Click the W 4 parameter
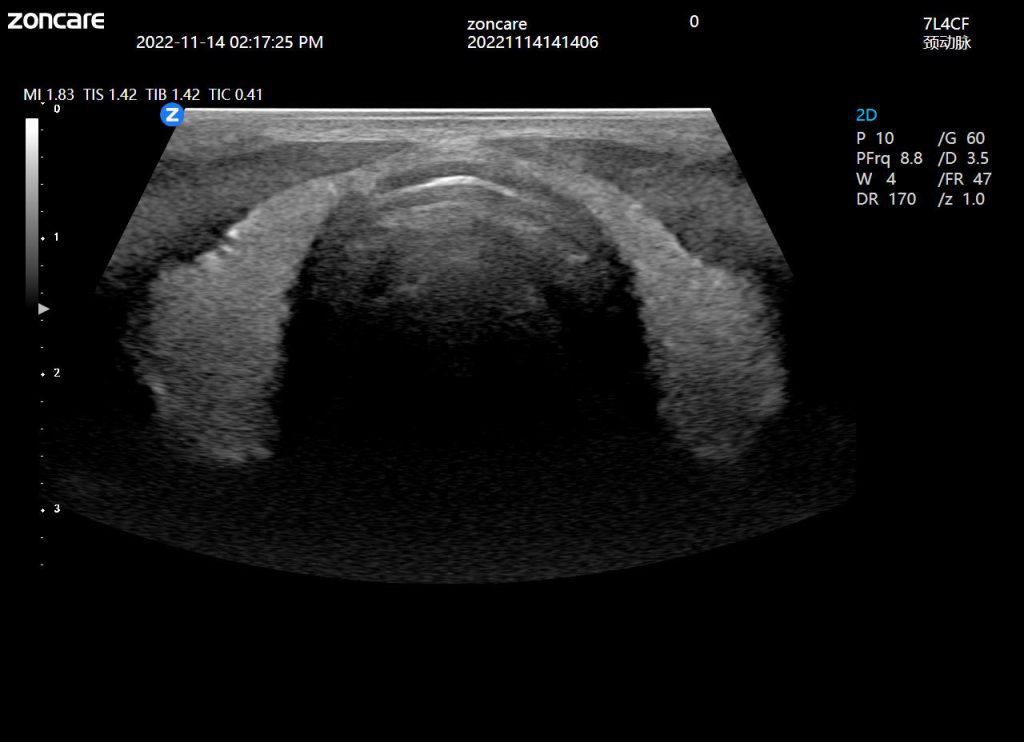 coord(876,179)
